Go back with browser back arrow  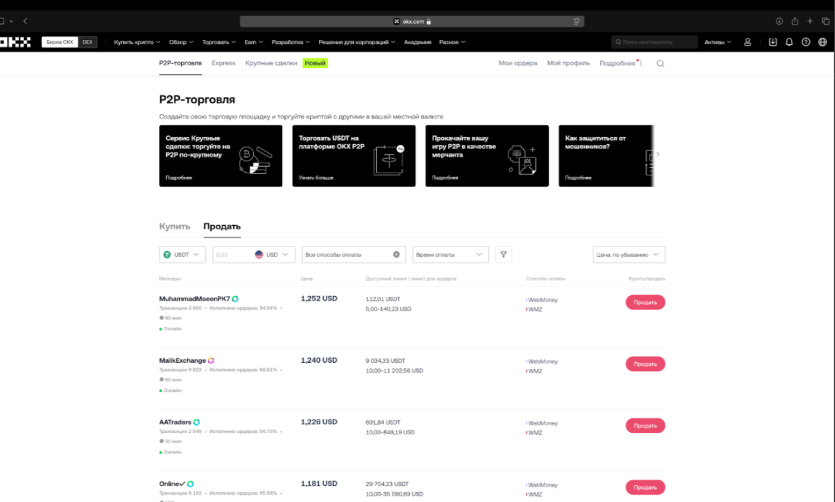[x=25, y=21]
